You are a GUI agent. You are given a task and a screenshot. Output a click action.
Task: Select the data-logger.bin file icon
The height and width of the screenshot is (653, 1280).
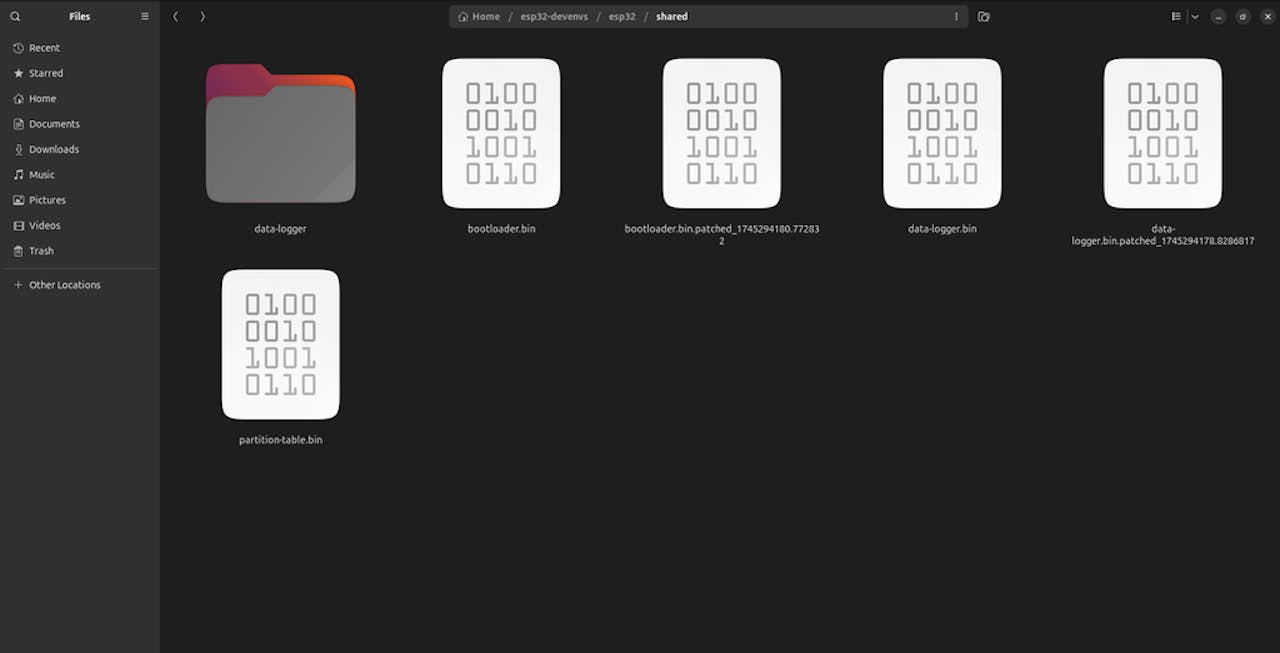click(942, 133)
